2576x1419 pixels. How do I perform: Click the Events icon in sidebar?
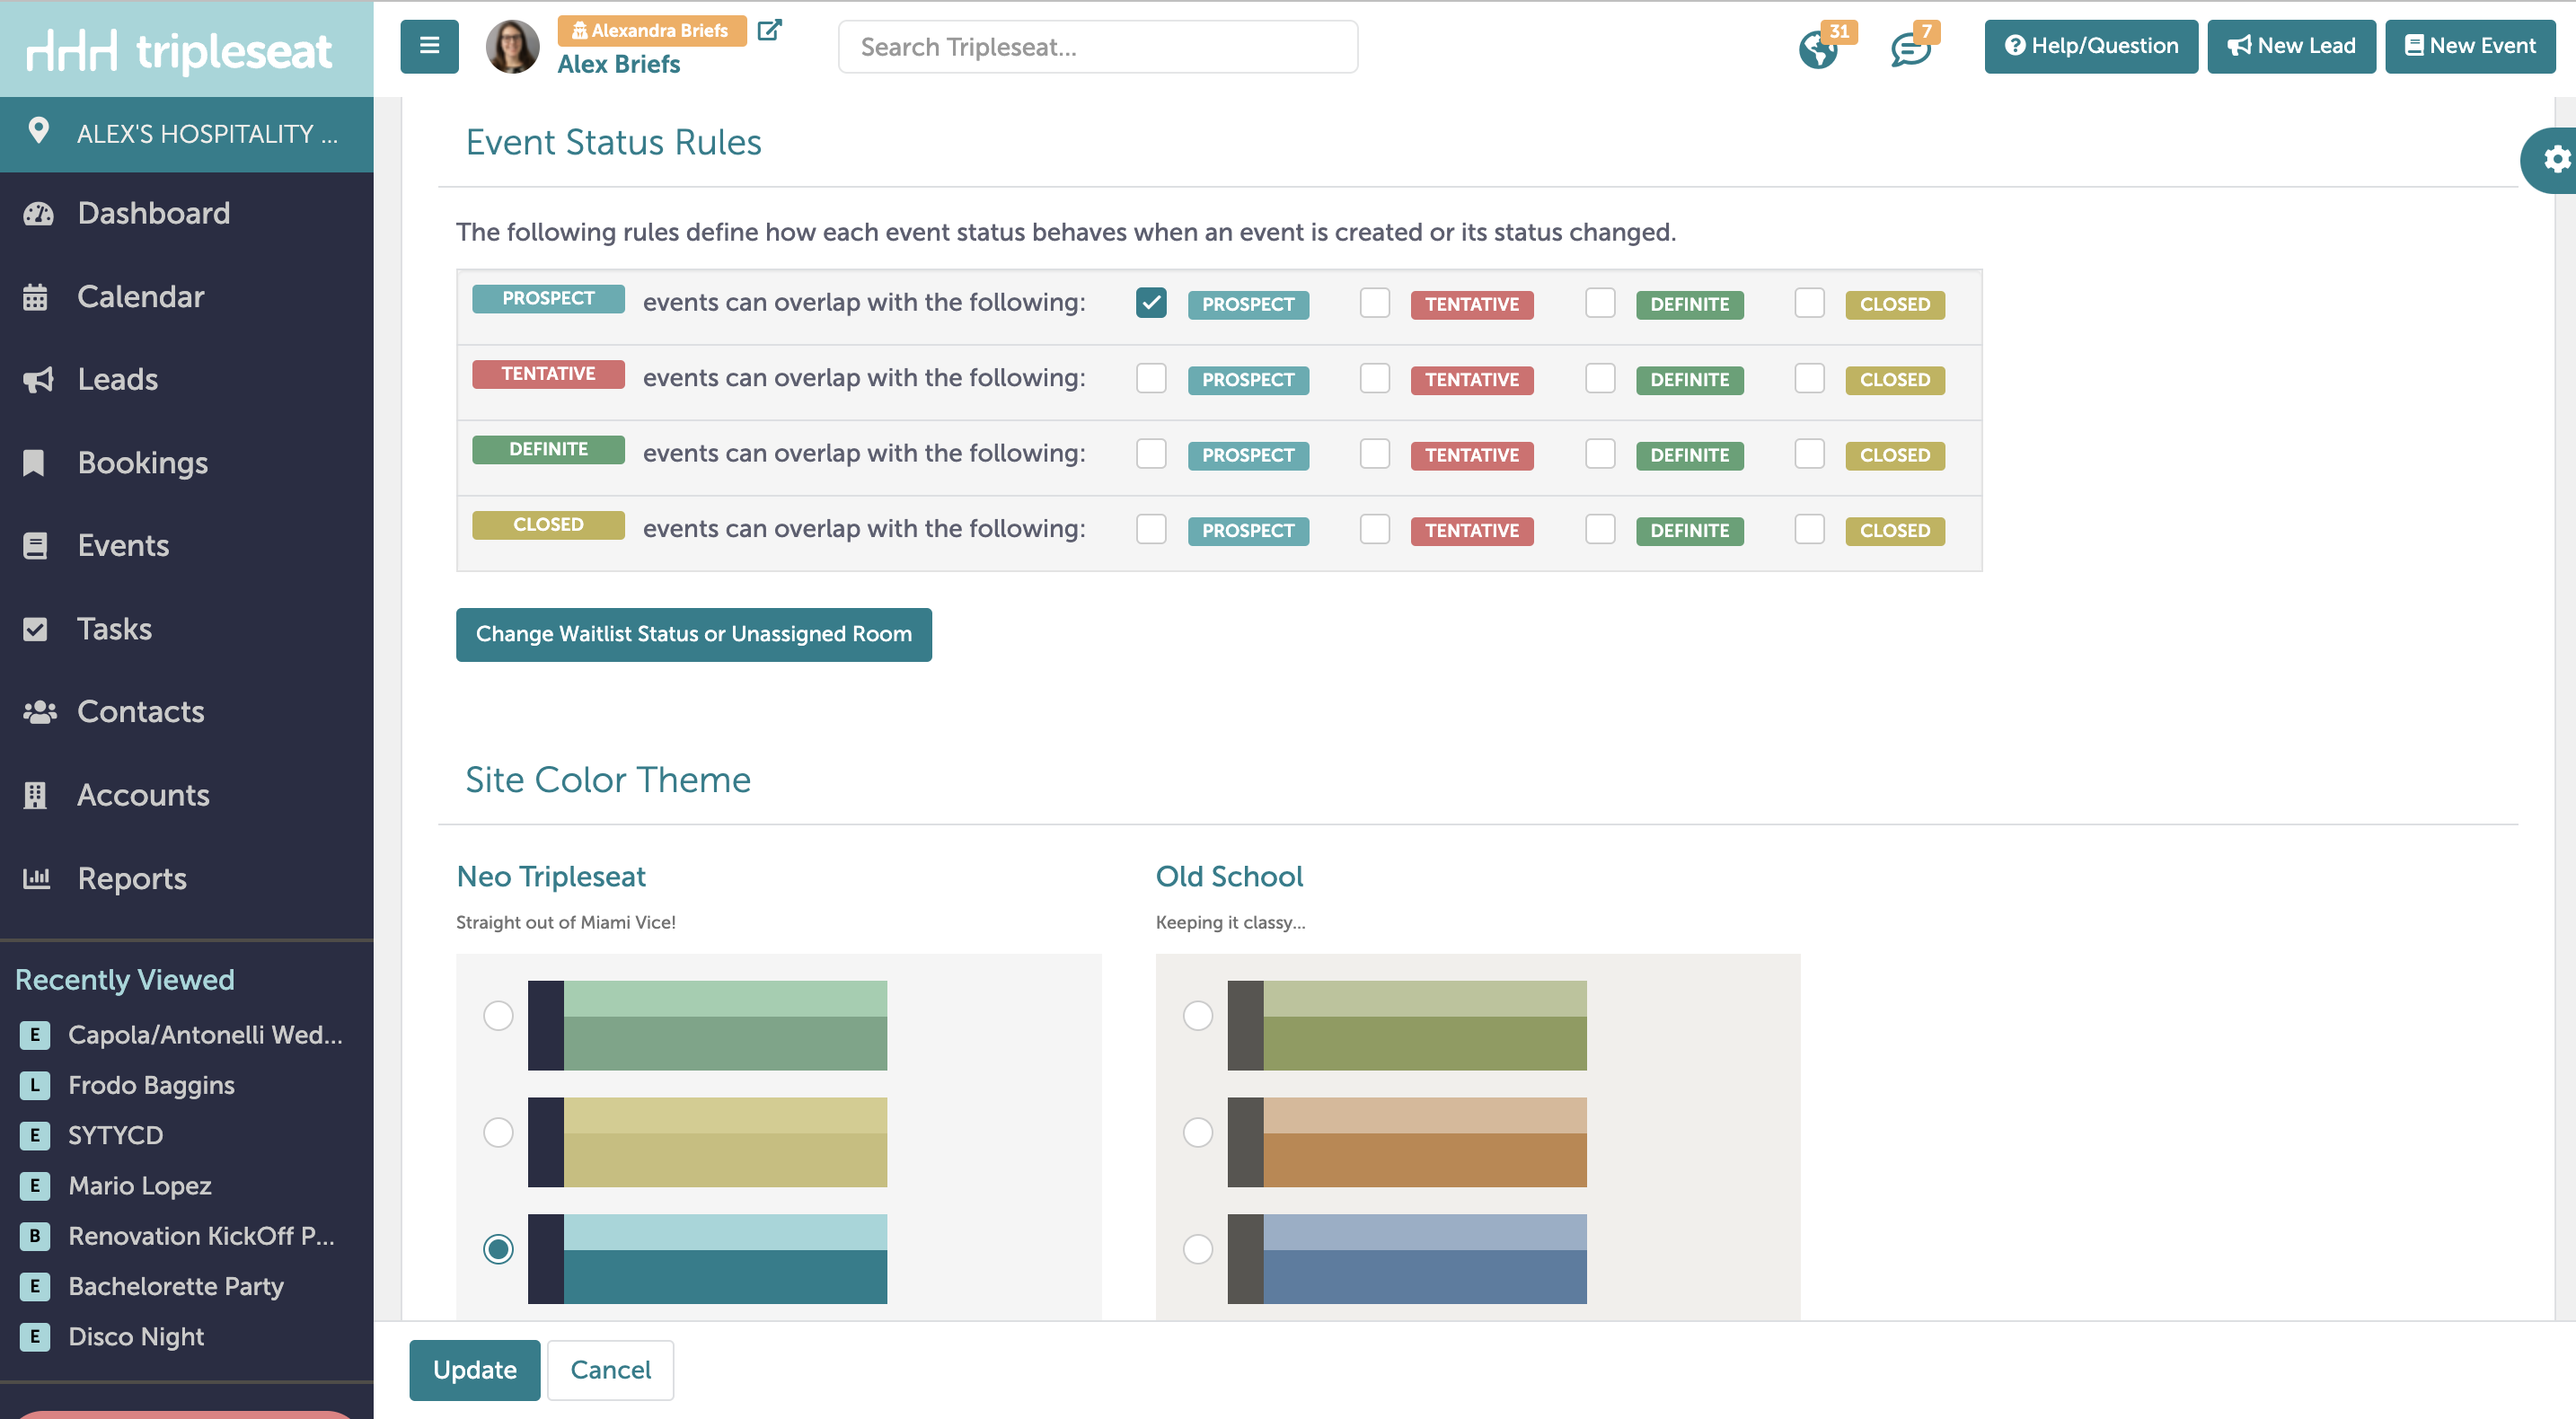[x=35, y=546]
